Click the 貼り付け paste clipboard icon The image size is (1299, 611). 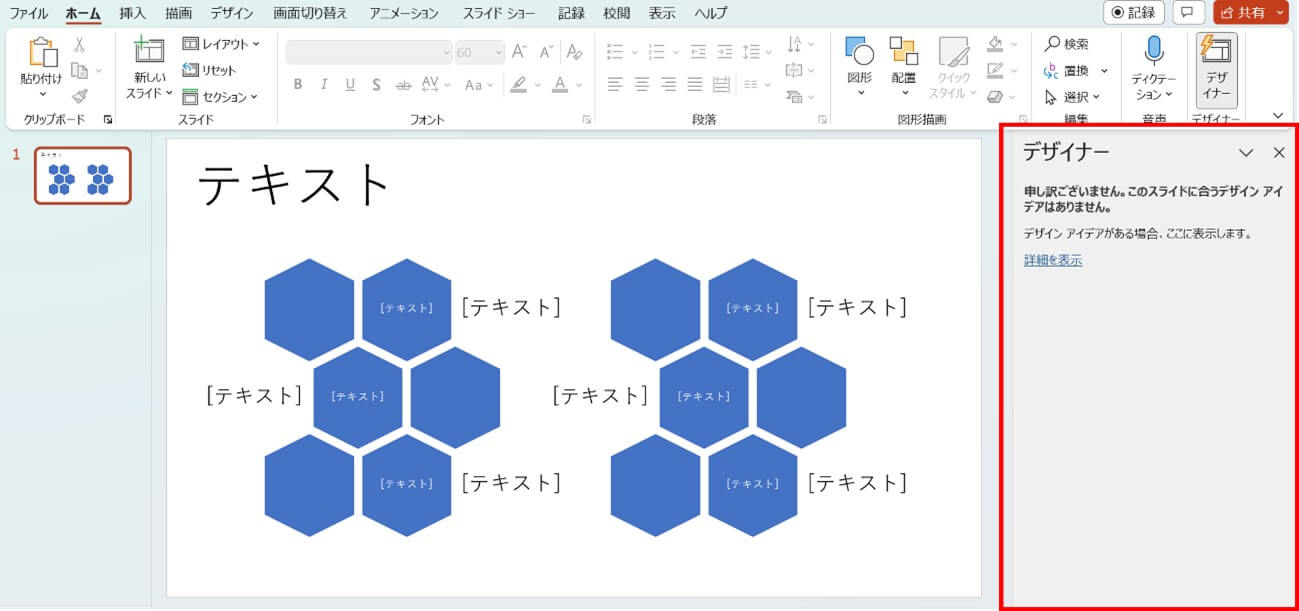[x=42, y=53]
